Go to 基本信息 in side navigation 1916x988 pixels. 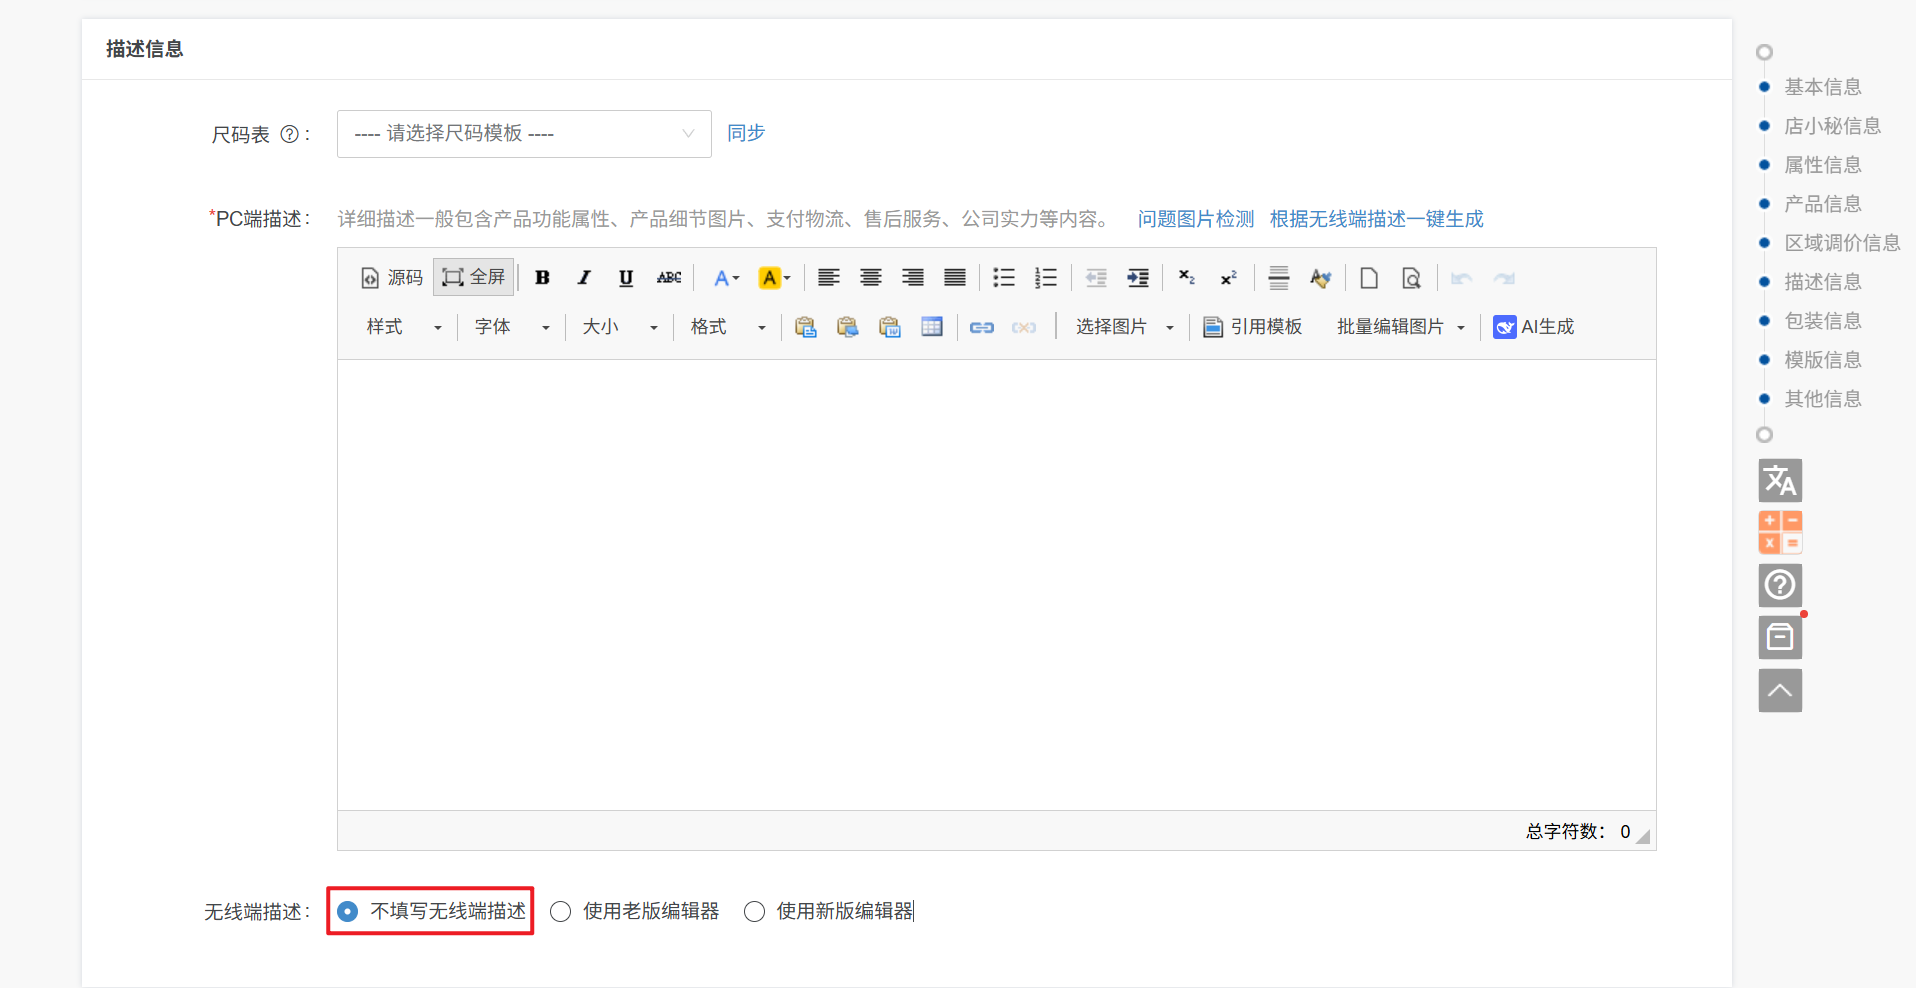(1822, 87)
